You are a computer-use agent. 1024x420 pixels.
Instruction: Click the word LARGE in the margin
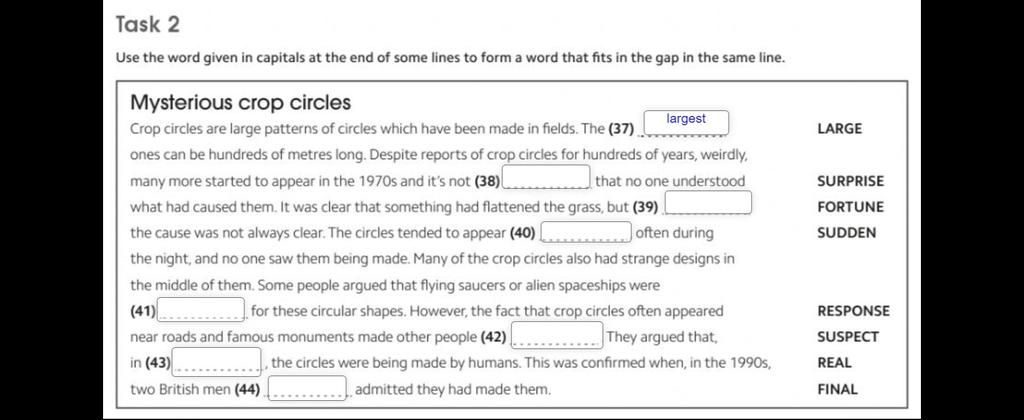[839, 129]
